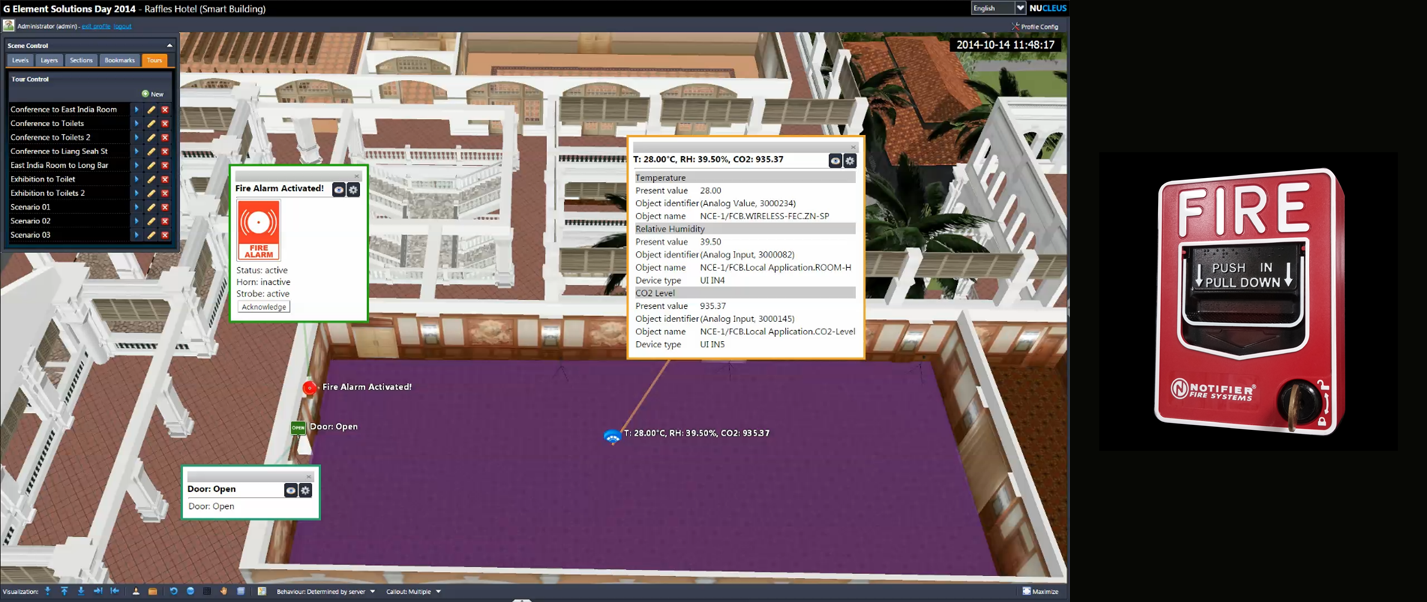
Task: Acknowledge the fire alarm
Action: point(264,307)
